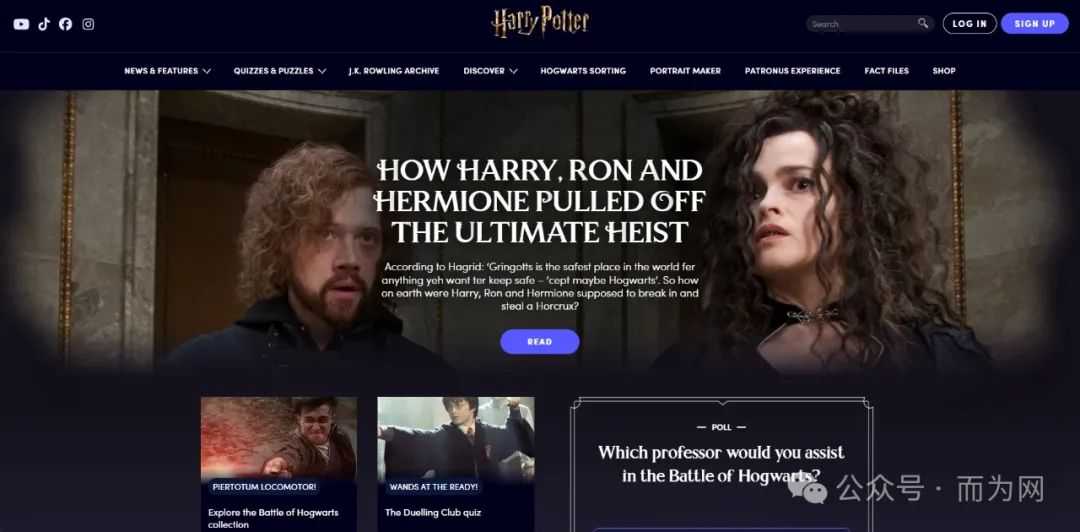This screenshot has width=1080, height=532.
Task: Open the Fact Files page
Action: pos(886,71)
